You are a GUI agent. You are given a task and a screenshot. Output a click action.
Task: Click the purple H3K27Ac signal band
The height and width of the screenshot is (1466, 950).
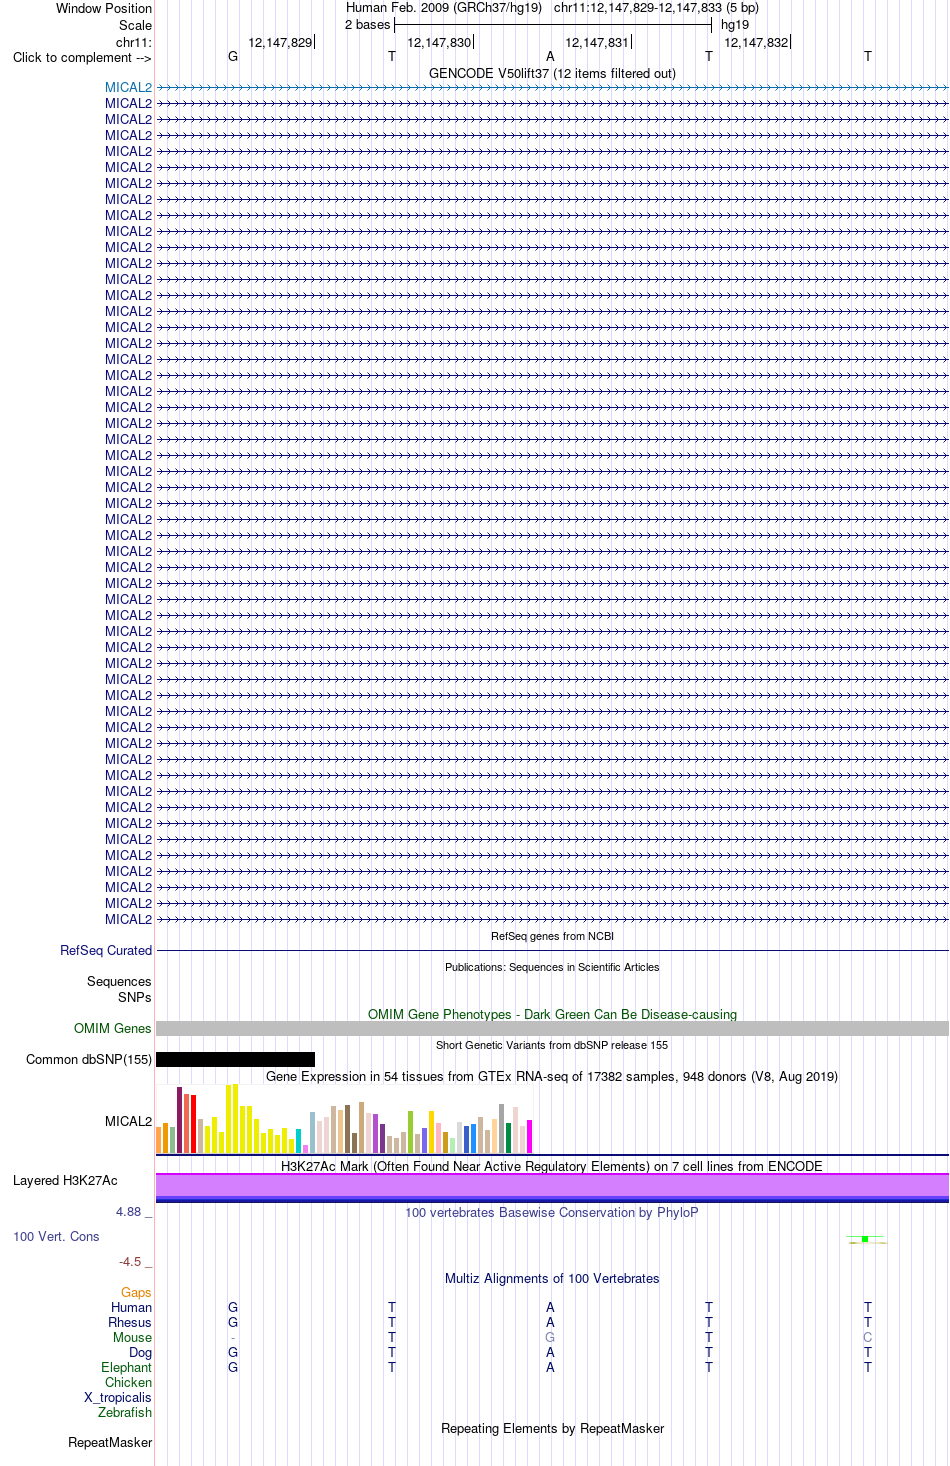(552, 1185)
